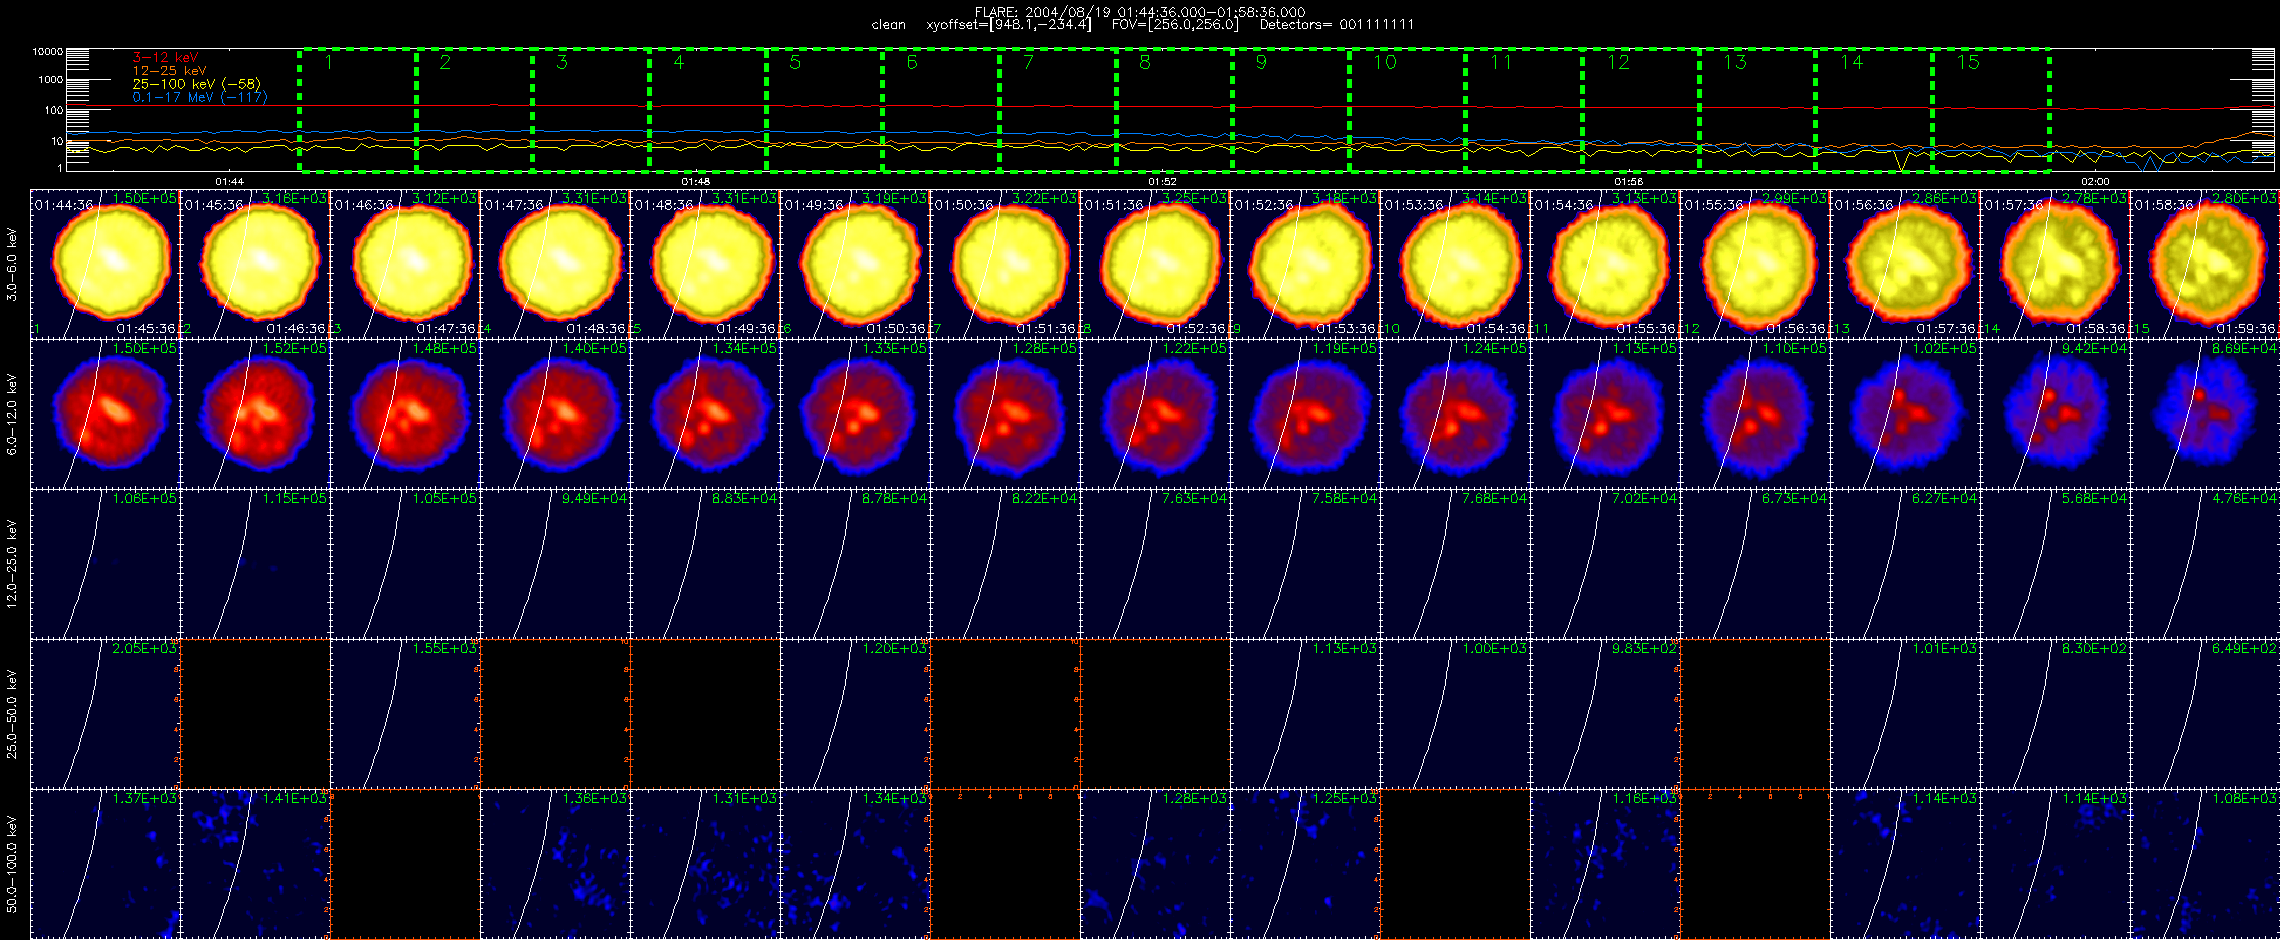Select the 25–50 keV panel labeled 2.05E+03
This screenshot has height=940, width=2280.
point(105,714)
